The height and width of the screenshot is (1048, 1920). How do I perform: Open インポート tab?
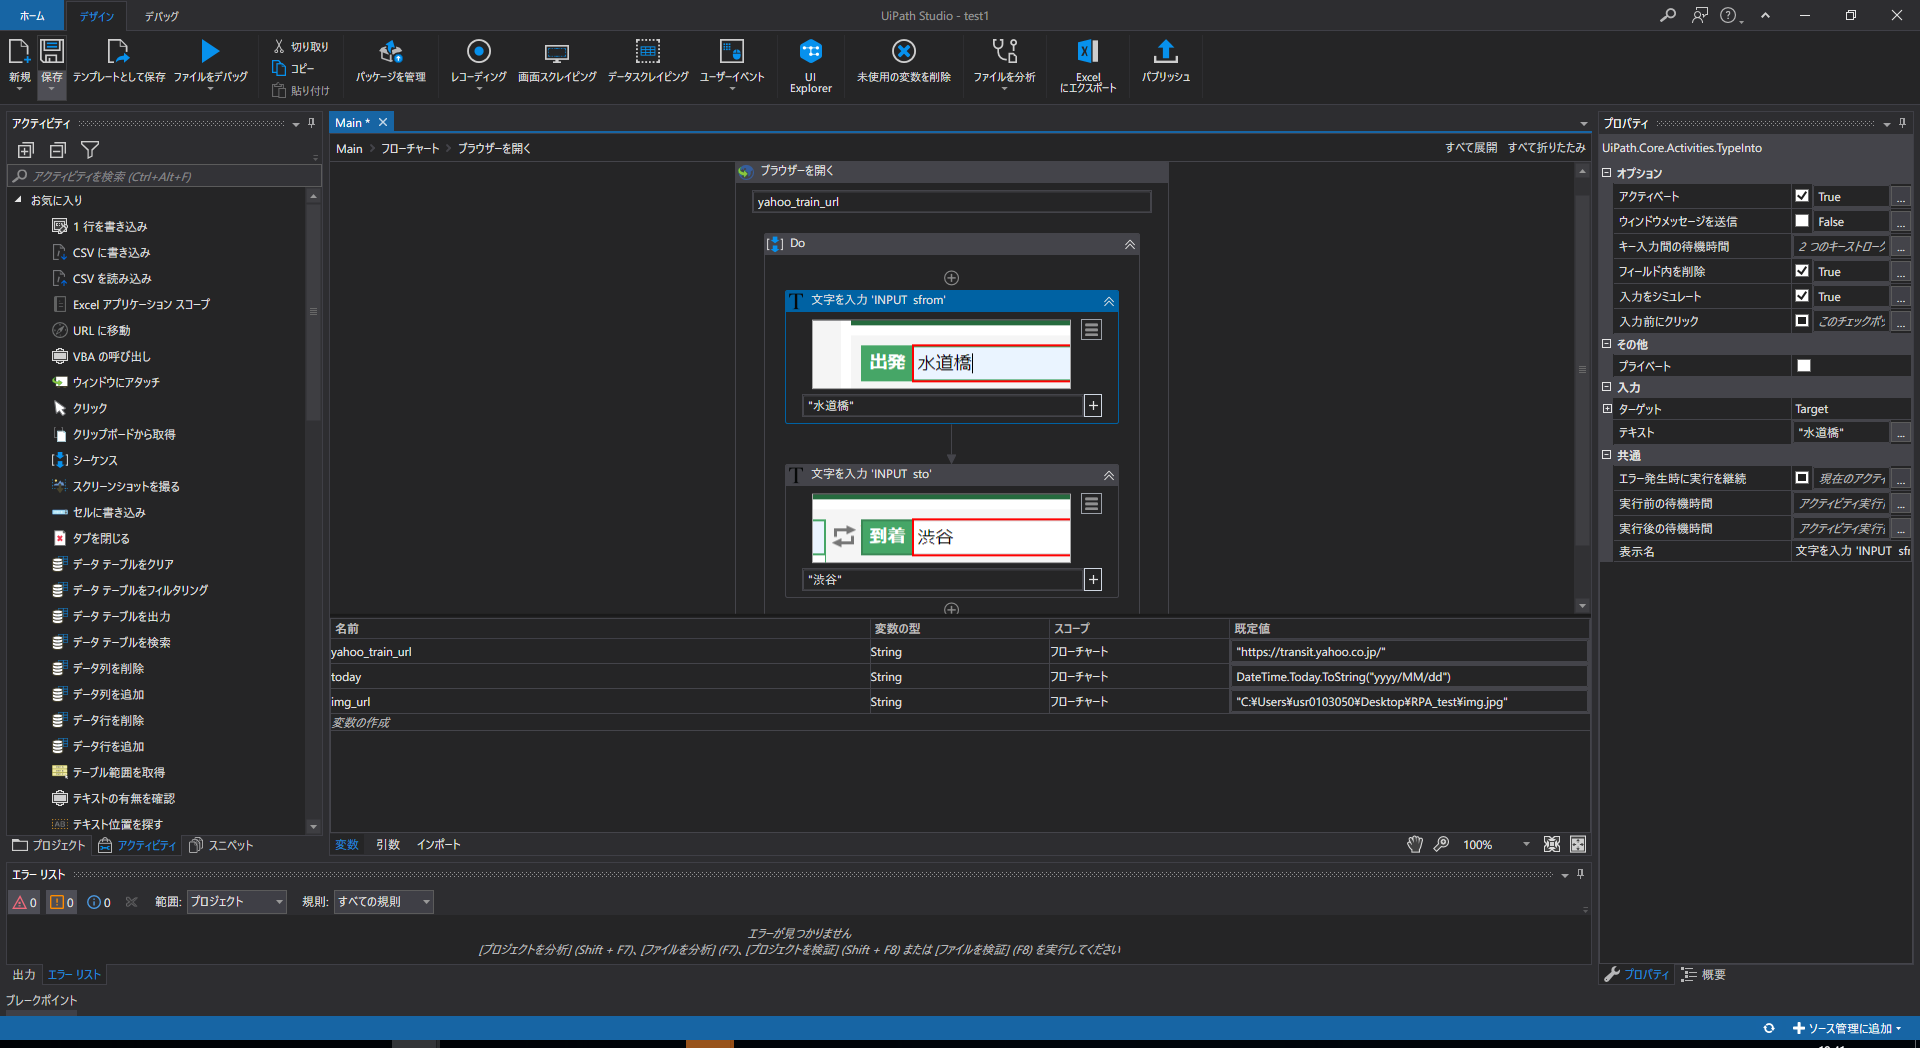click(x=439, y=845)
